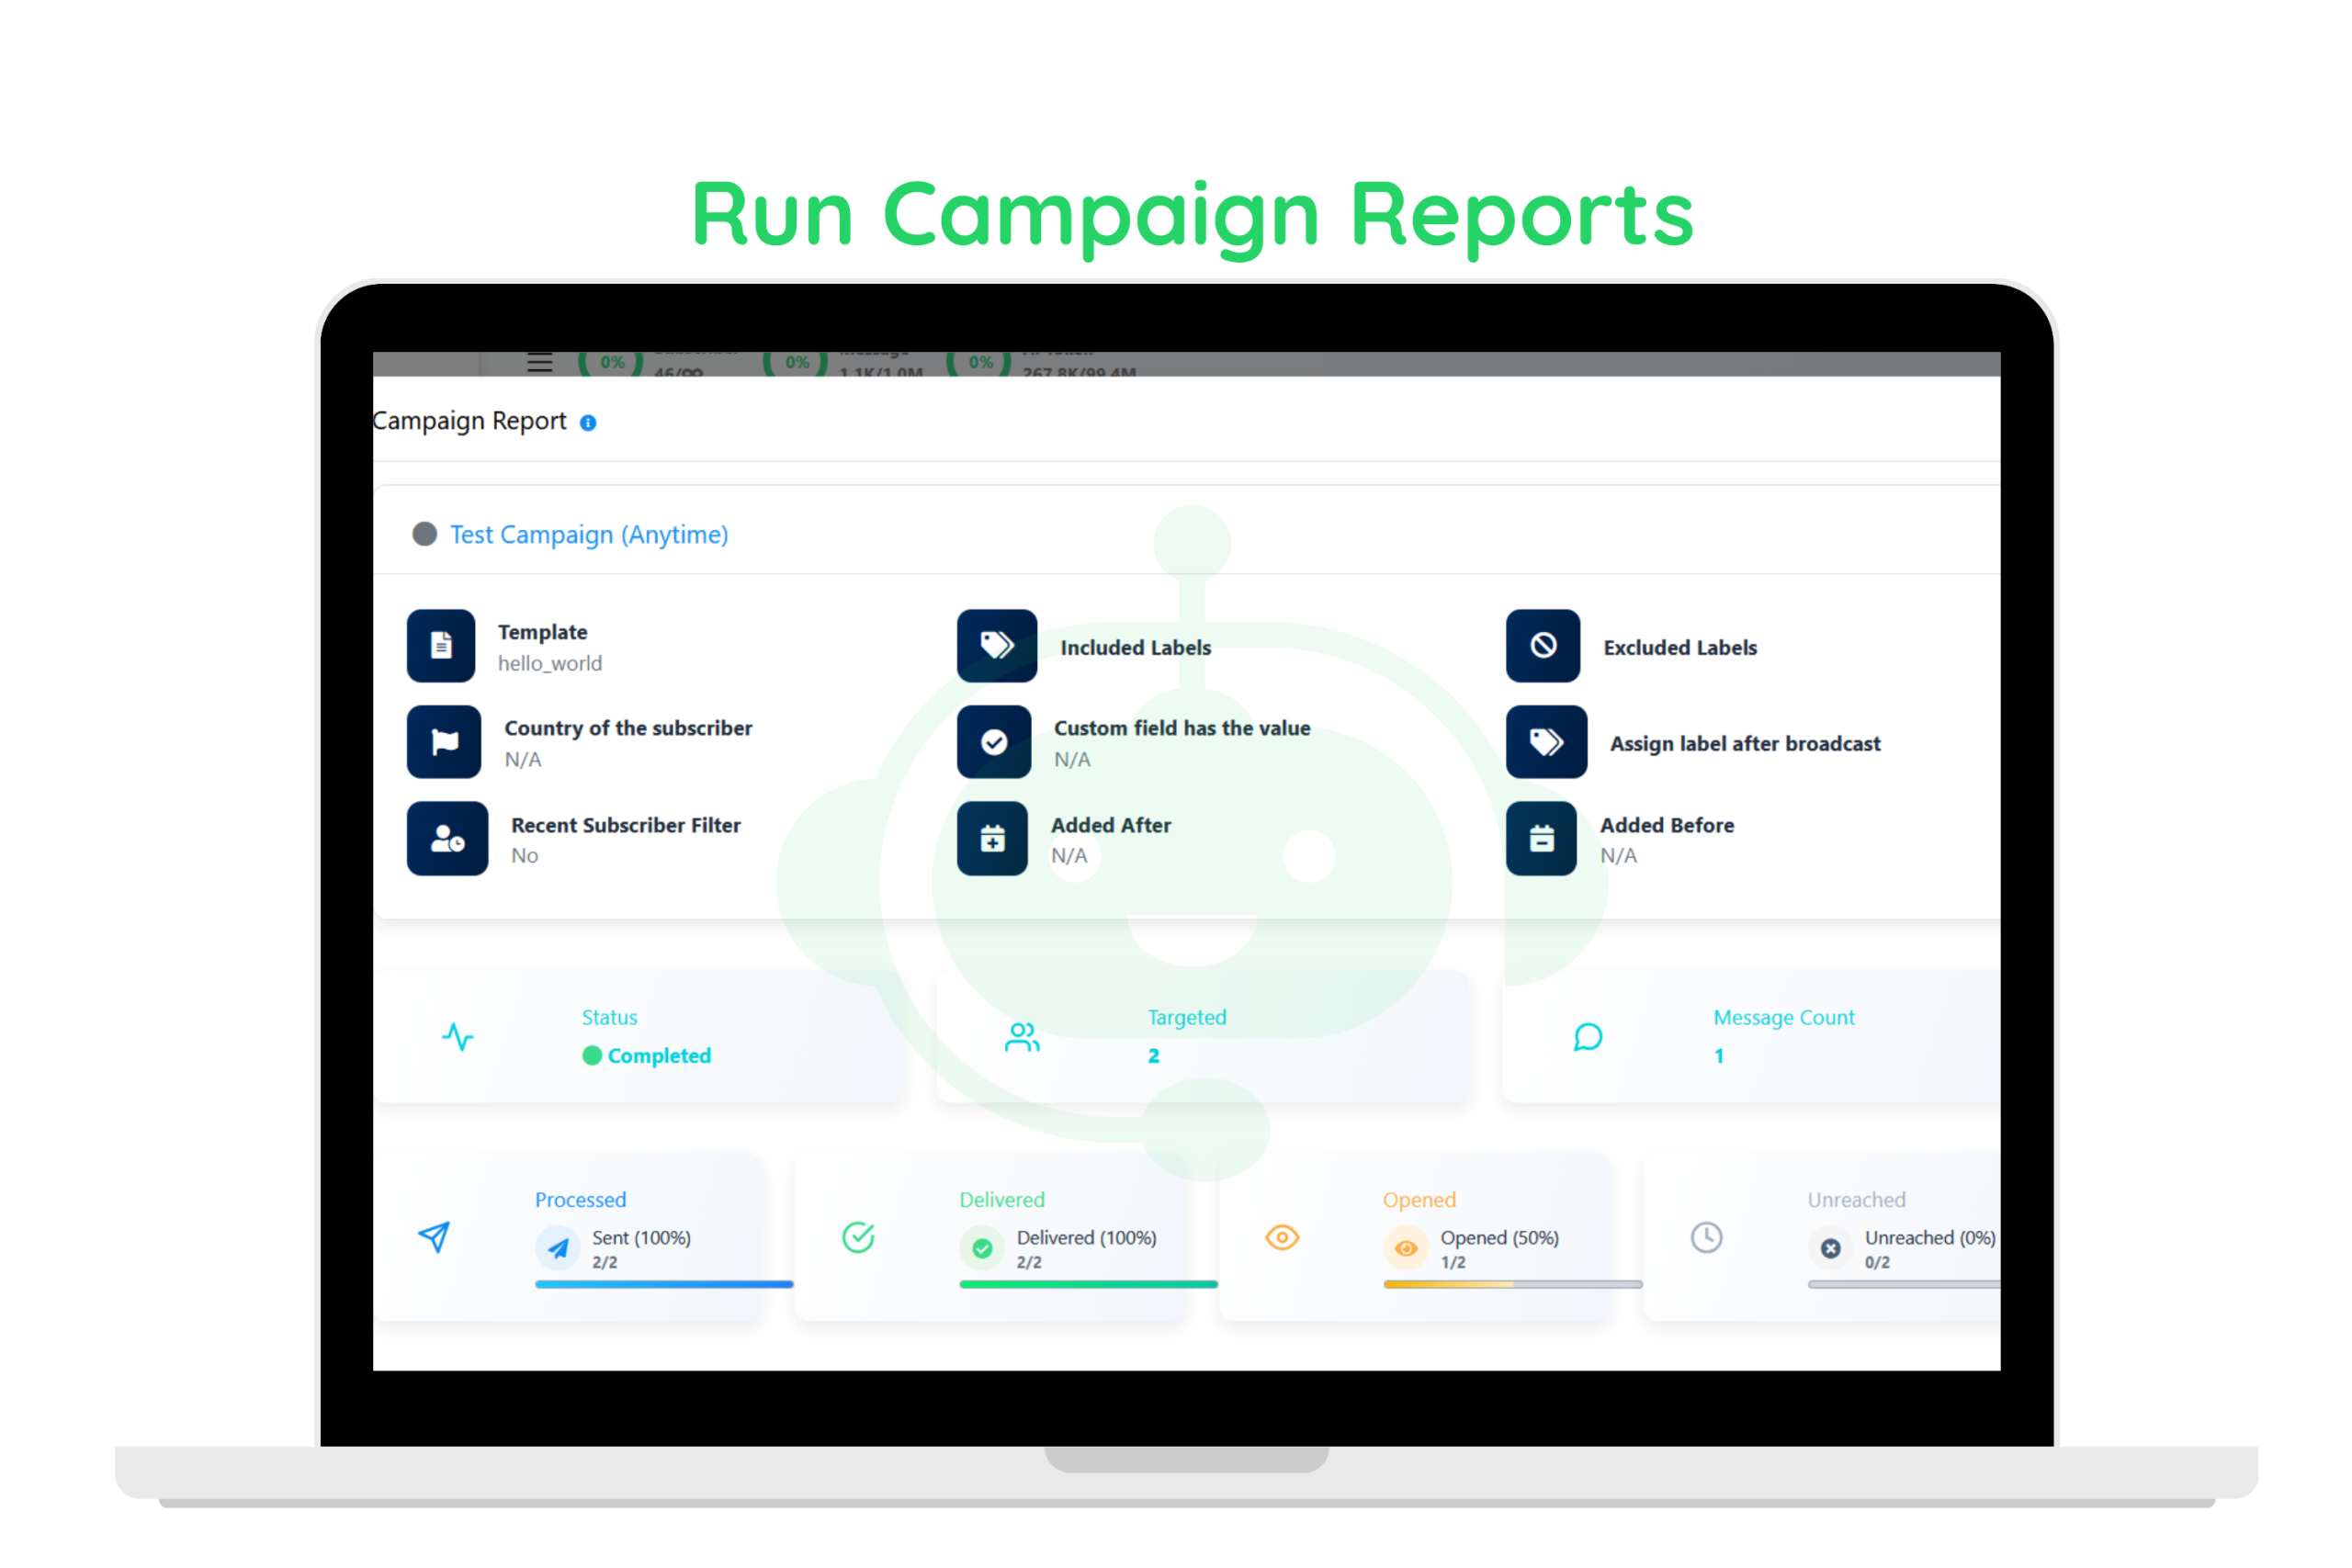
Task: Click the Country of subscriber flag icon
Action: 444,742
